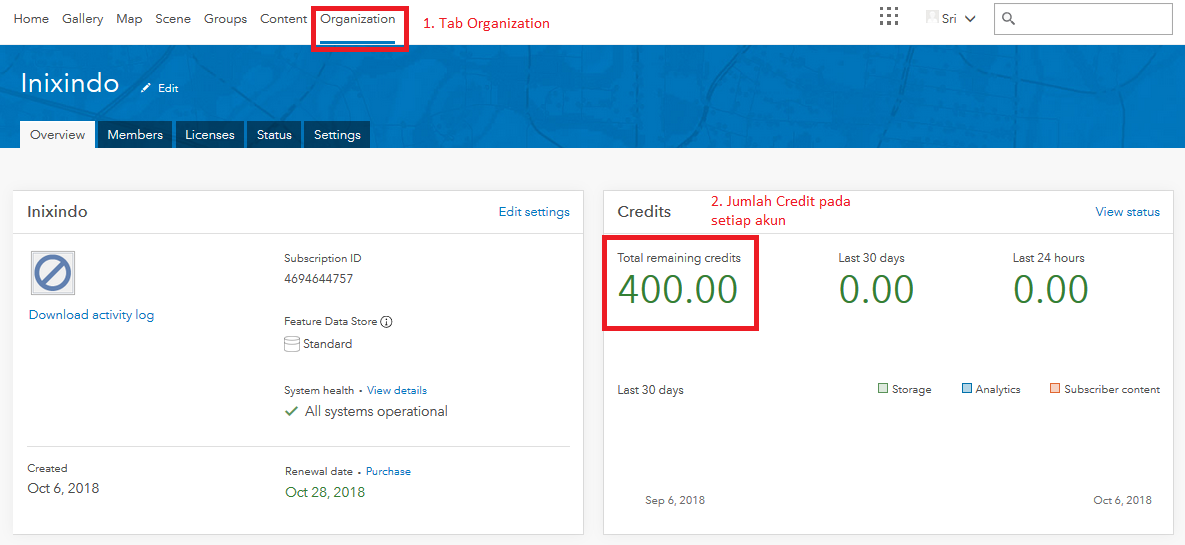Toggle the Storage legend swatch
This screenshot has width=1185, height=545.
pos(883,389)
